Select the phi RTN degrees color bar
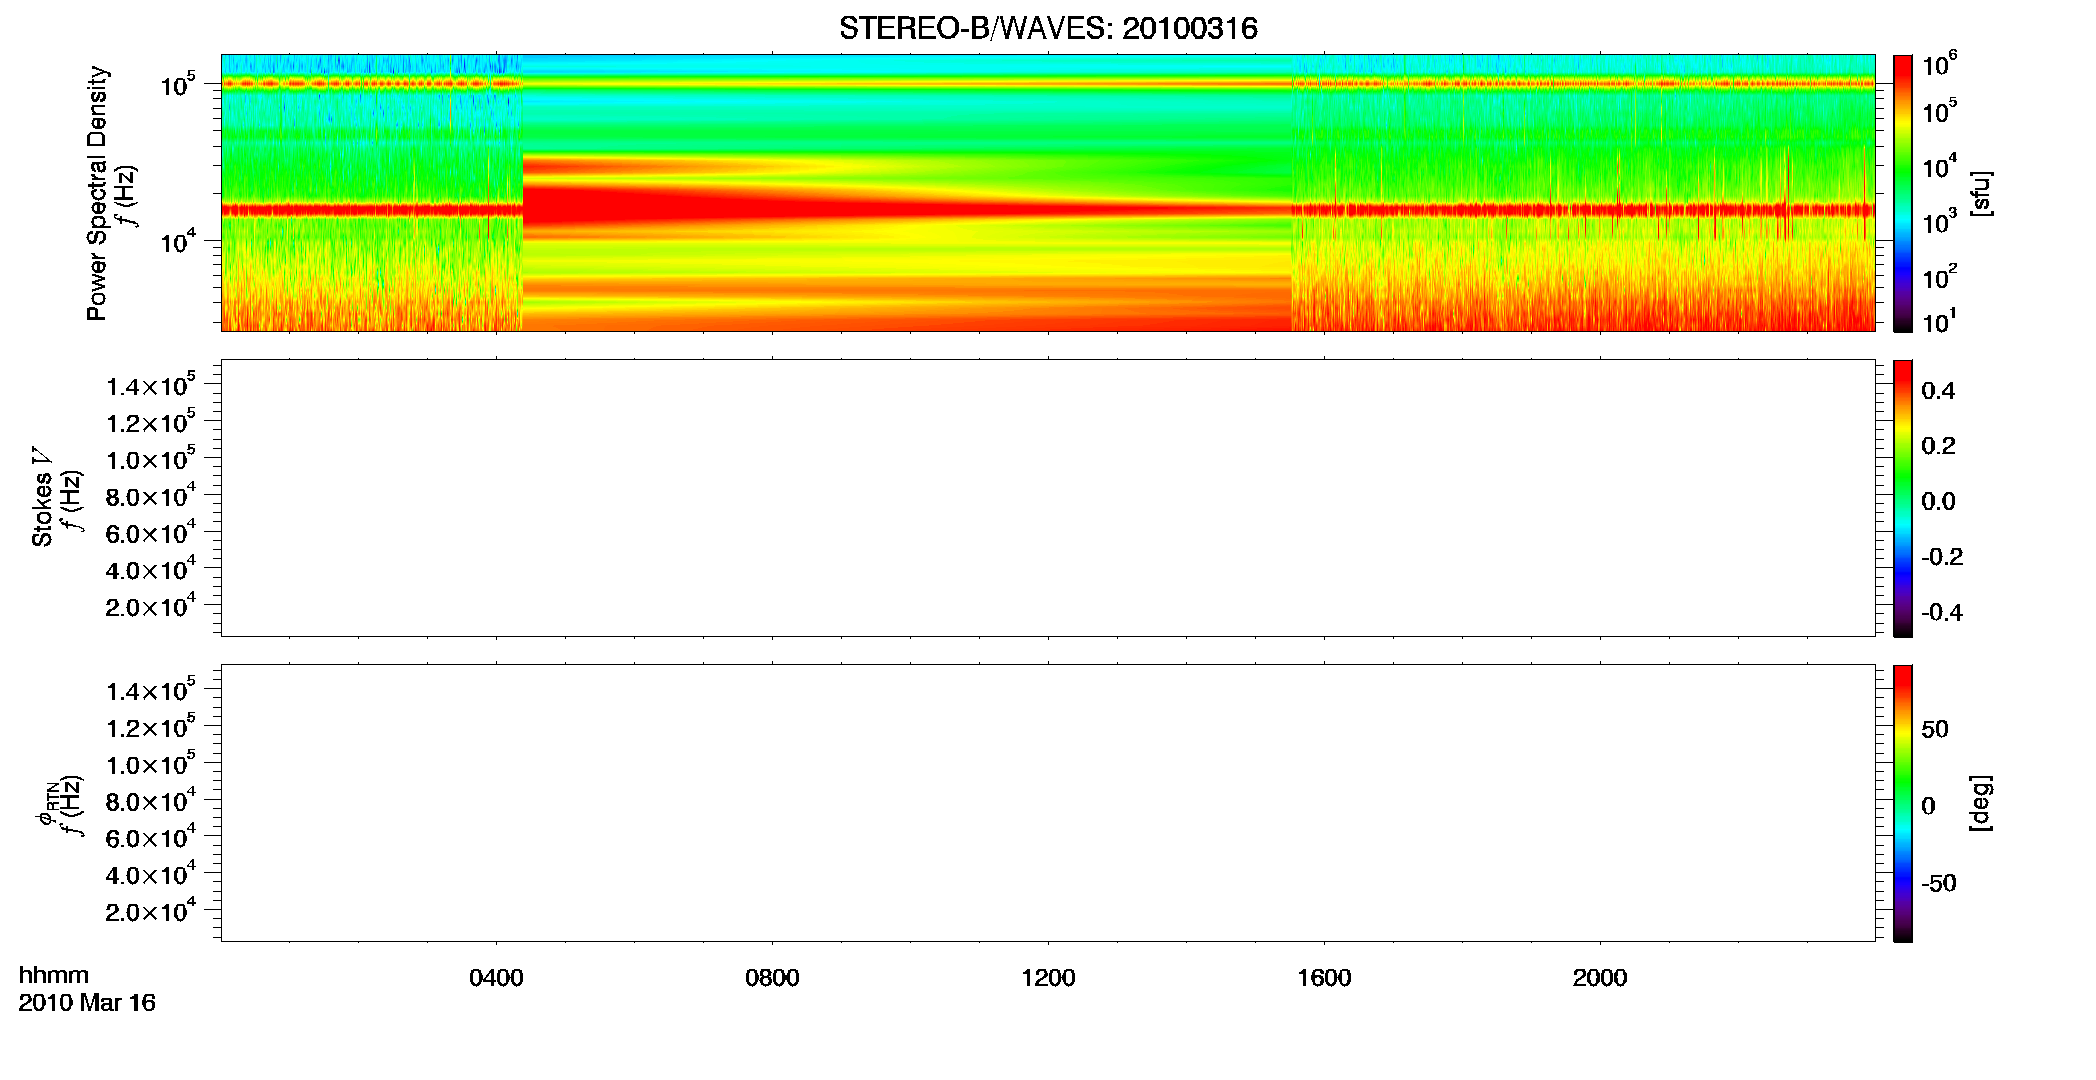Screen dimensions: 2096x1080 (x=1903, y=803)
